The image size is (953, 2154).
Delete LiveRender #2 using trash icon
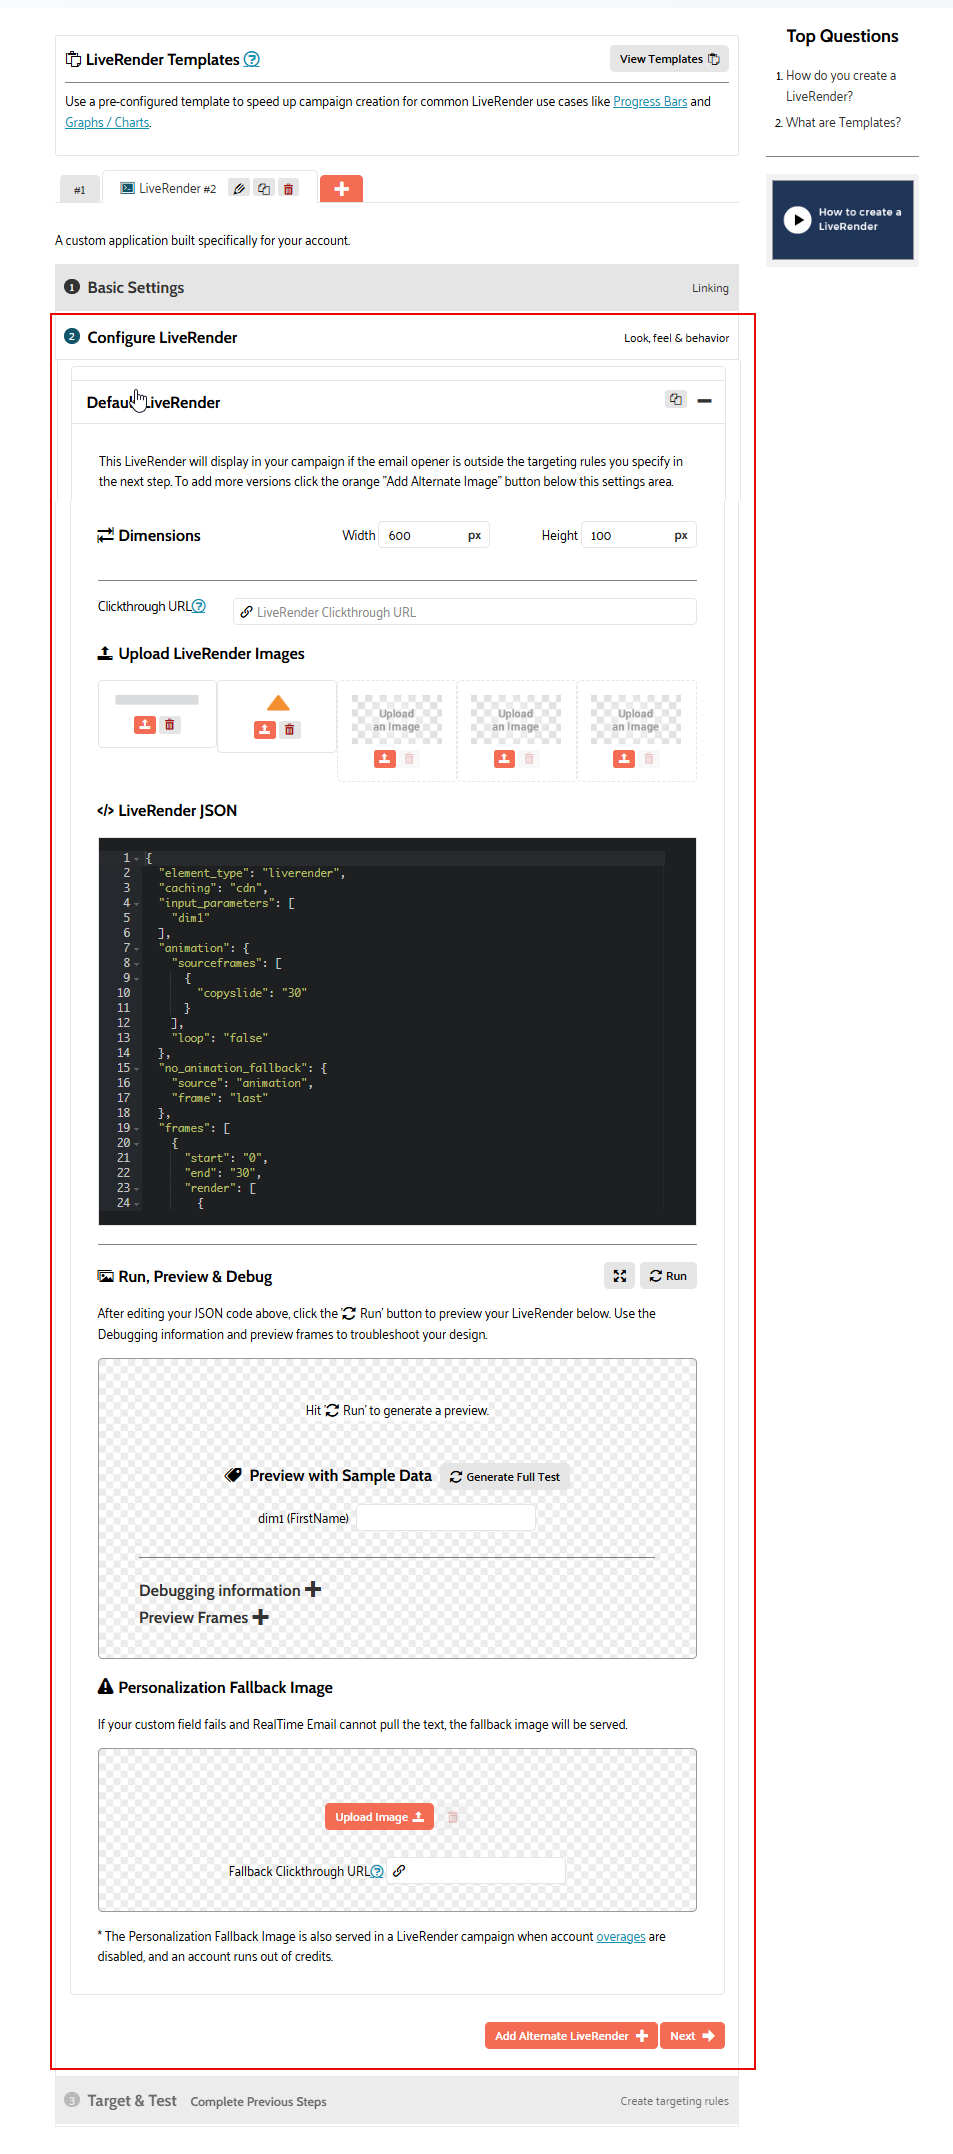point(288,189)
